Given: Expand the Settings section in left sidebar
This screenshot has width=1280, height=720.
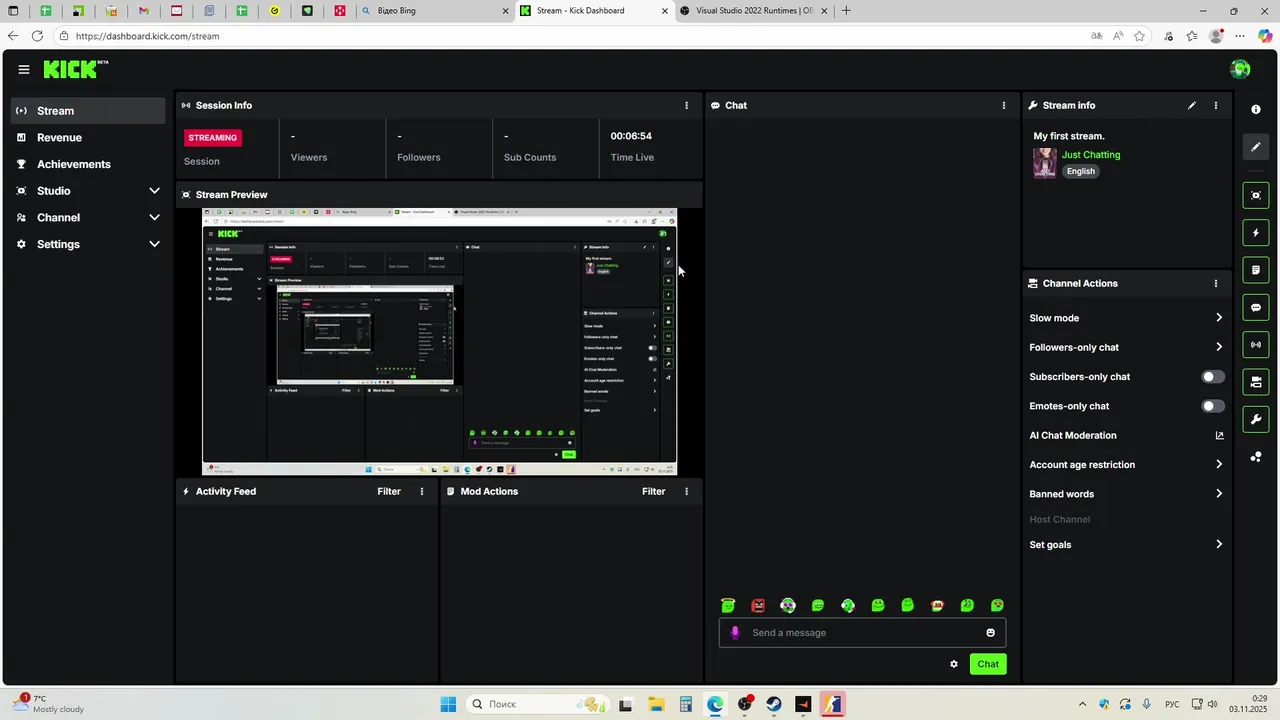Looking at the screenshot, I should (x=88, y=244).
